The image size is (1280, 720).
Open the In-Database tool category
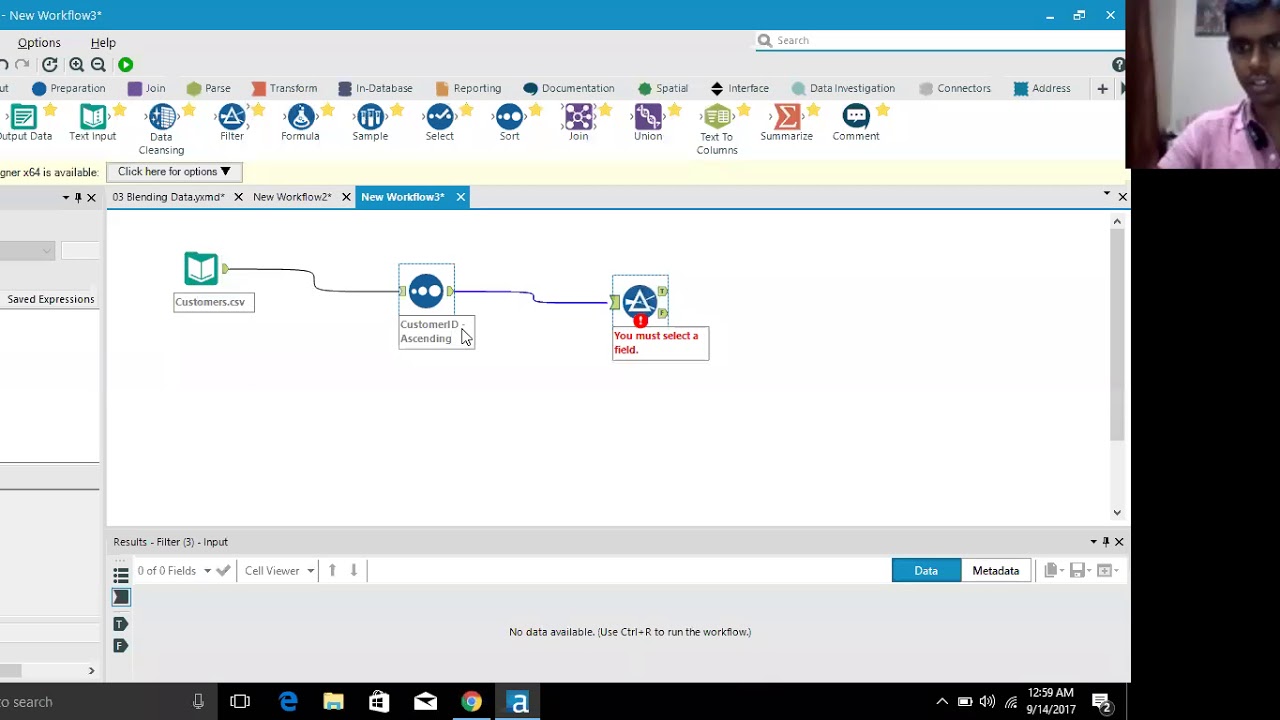point(375,88)
